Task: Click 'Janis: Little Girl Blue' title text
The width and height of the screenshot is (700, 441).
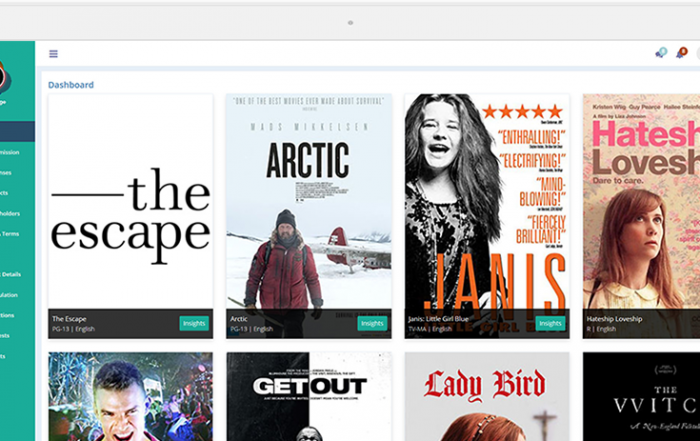Action: [438, 319]
